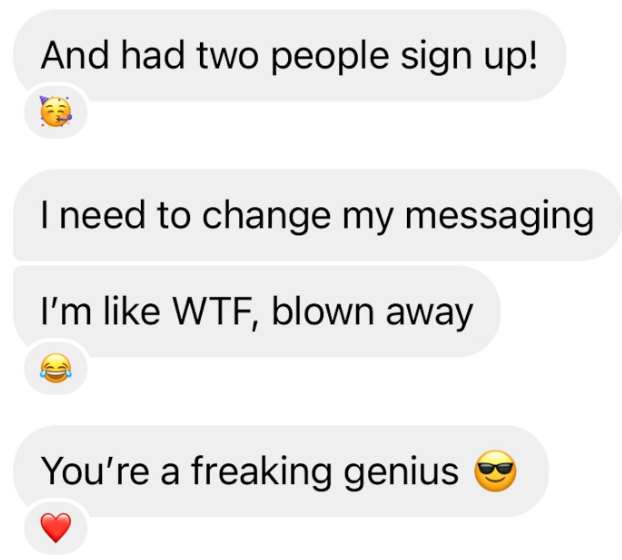Select the reaction badge under 'freaking genius' message
This screenshot has width=622, height=560.
(x=56, y=527)
